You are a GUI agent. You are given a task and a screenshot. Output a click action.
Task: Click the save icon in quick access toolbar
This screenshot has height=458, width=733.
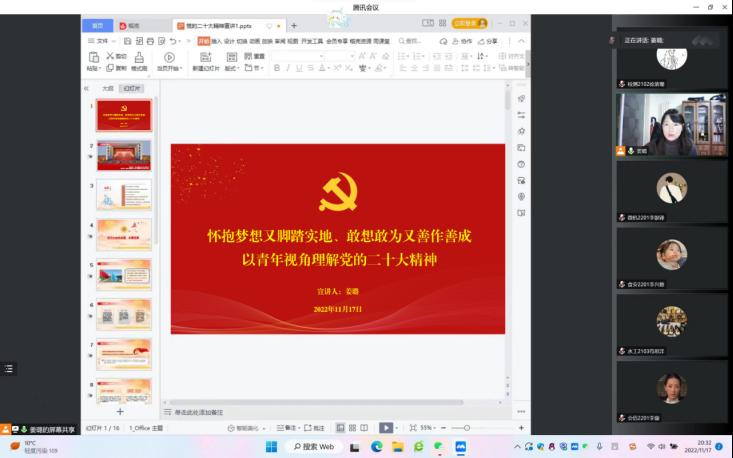(x=128, y=41)
